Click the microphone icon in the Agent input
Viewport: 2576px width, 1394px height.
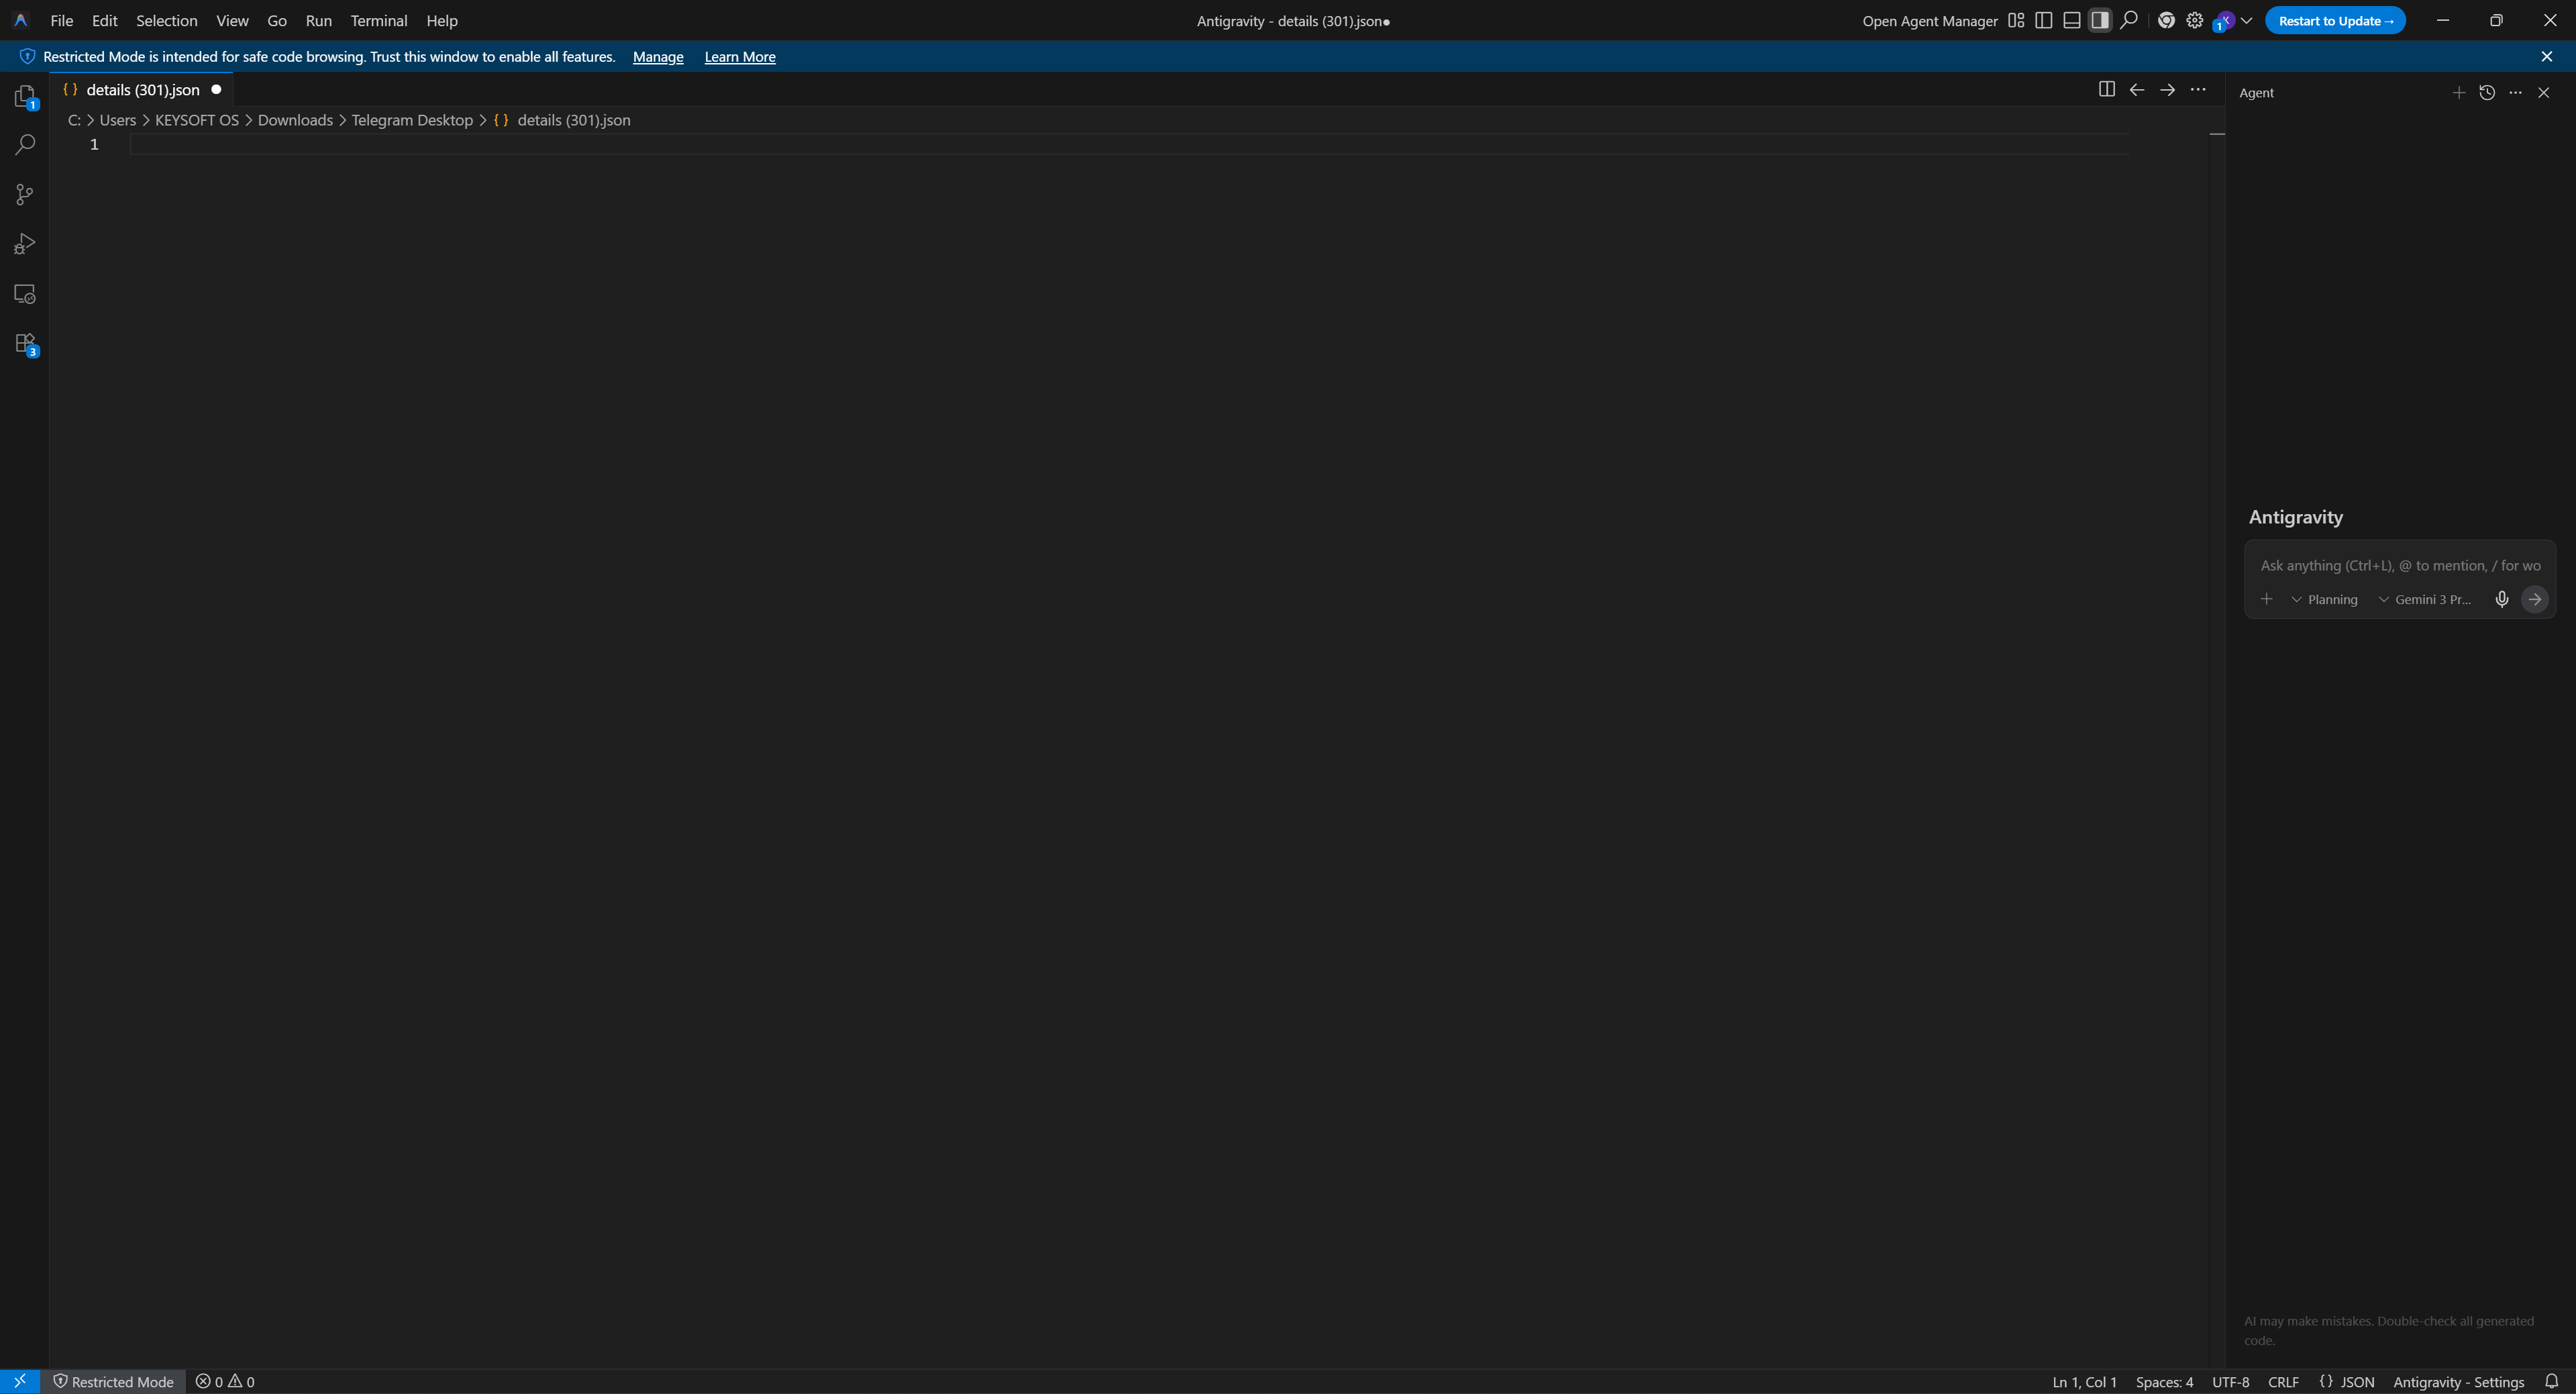pyautogui.click(x=2501, y=599)
